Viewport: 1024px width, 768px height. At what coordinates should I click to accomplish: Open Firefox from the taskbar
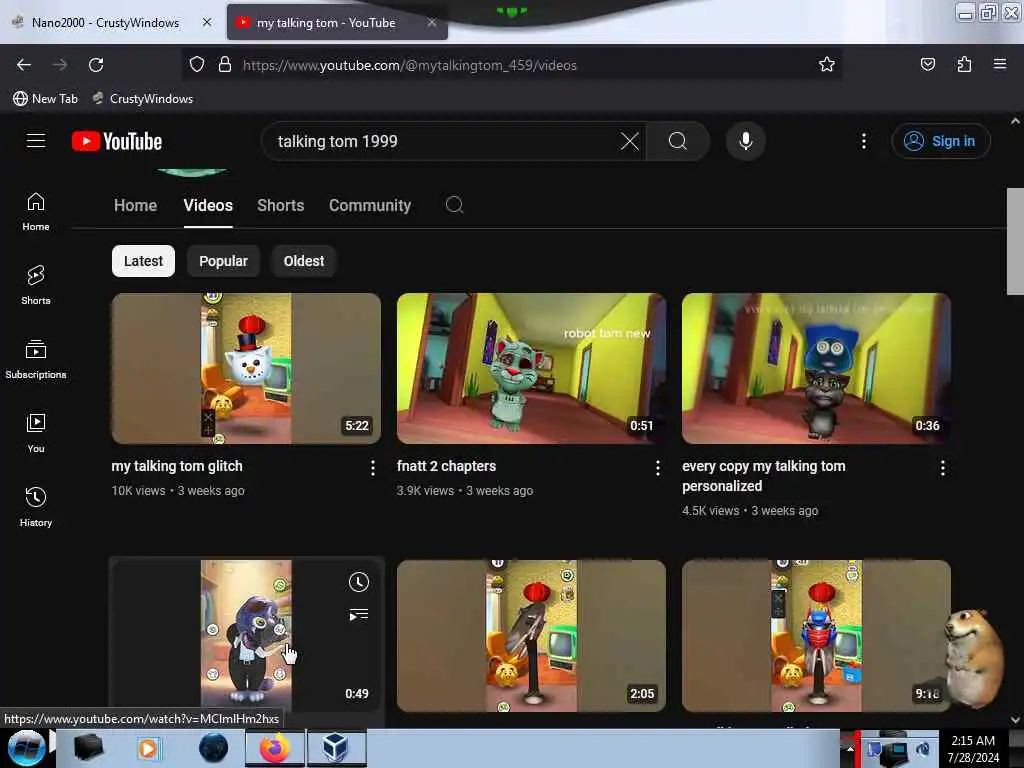[x=275, y=748]
